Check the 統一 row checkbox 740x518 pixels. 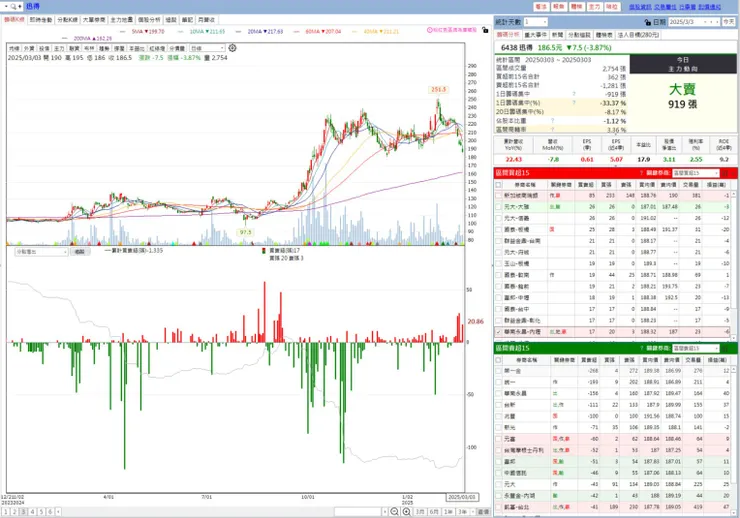[498, 382]
